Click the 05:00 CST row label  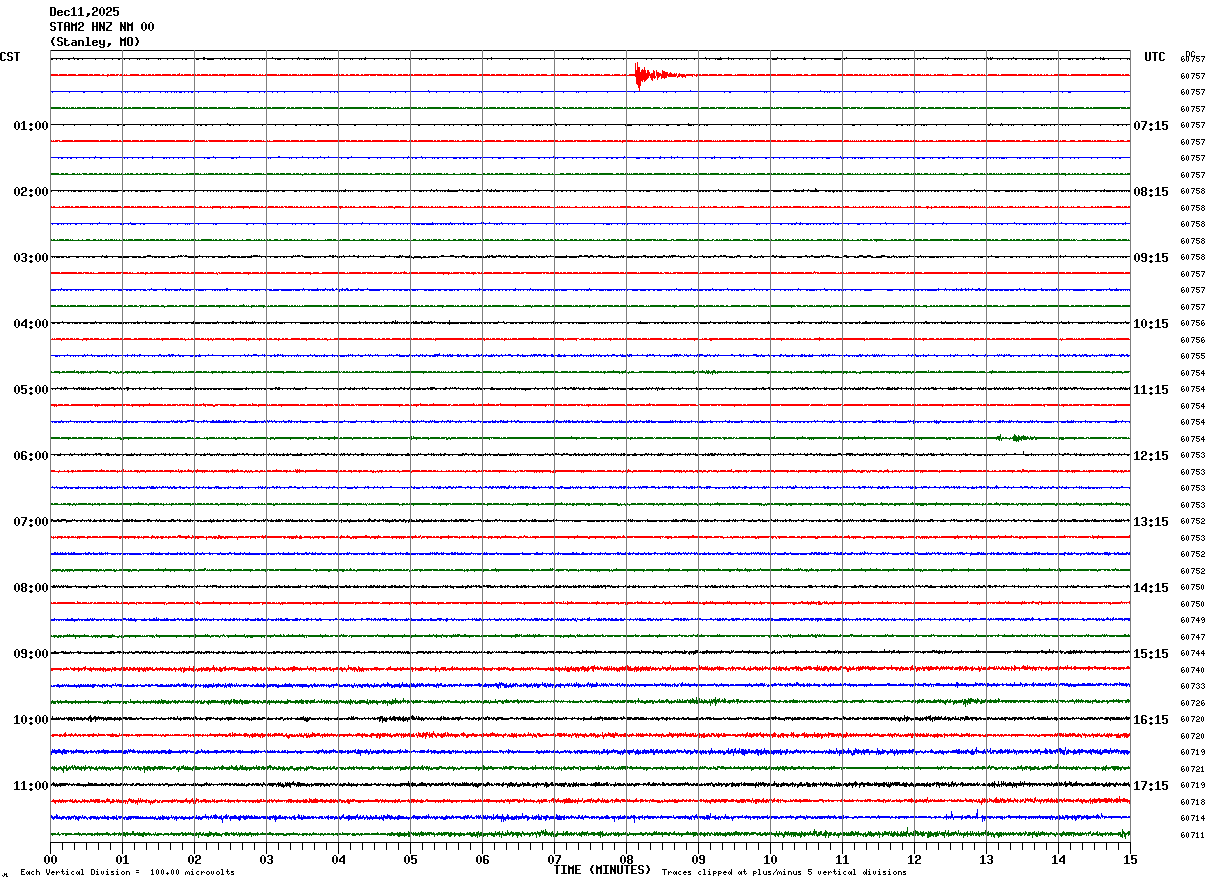coord(31,389)
